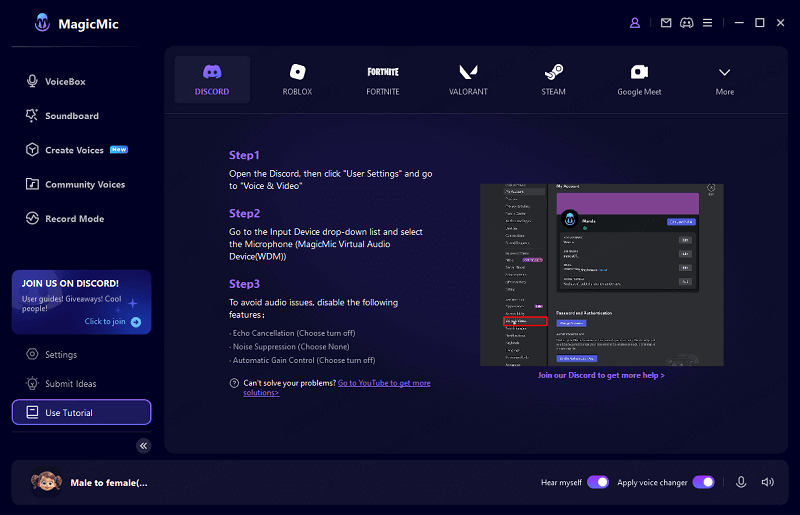Image resolution: width=800 pixels, height=515 pixels.
Task: Maximize the MagicMic window
Action: pyautogui.click(x=760, y=23)
